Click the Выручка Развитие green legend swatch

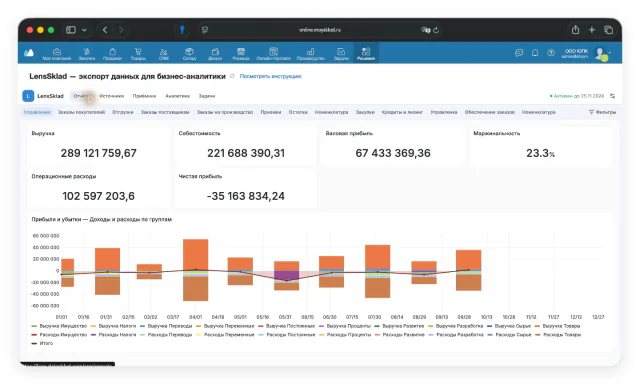click(377, 326)
